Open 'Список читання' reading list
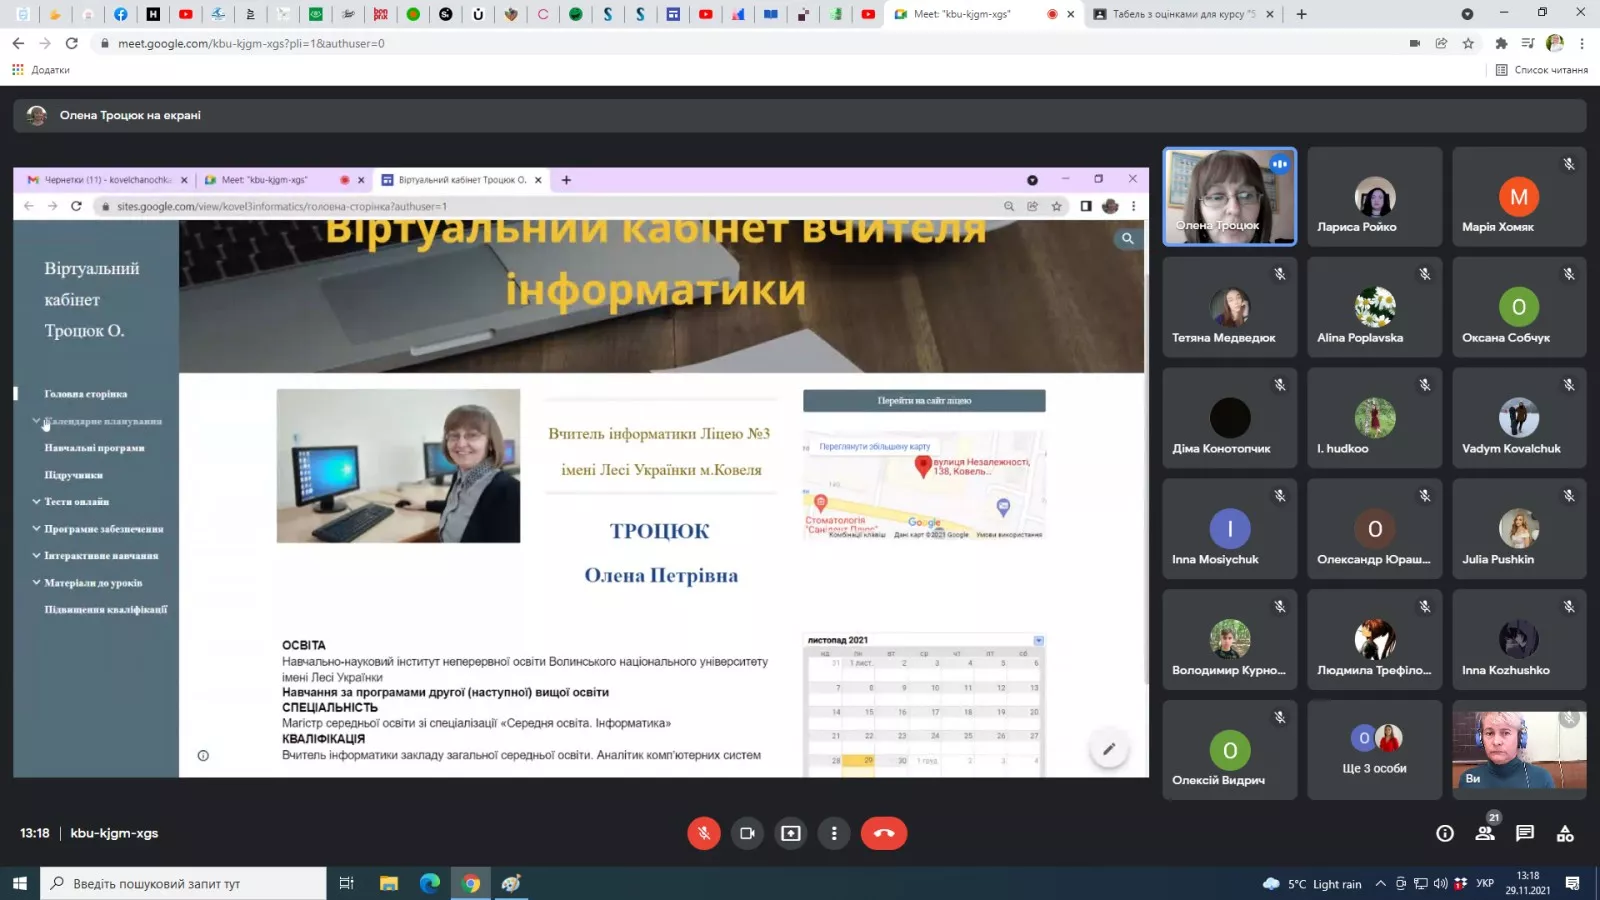This screenshot has height=900, width=1600. (x=1541, y=70)
